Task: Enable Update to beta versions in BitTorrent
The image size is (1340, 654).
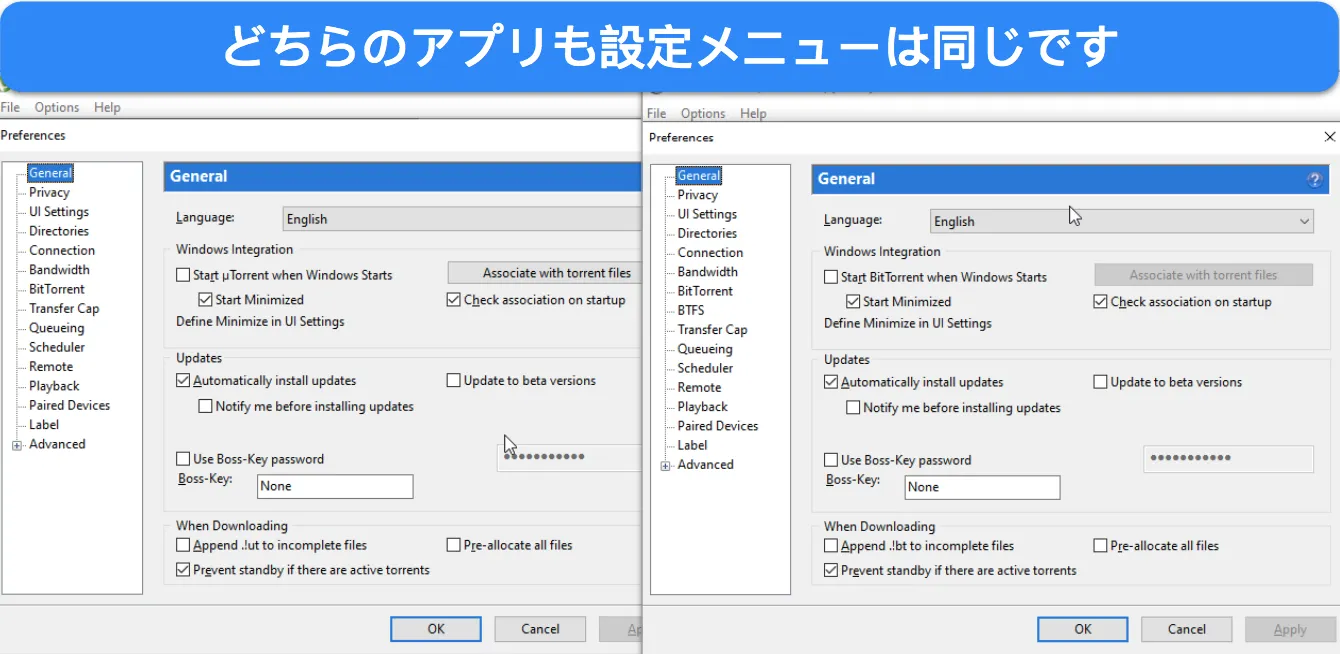Action: tap(1101, 382)
